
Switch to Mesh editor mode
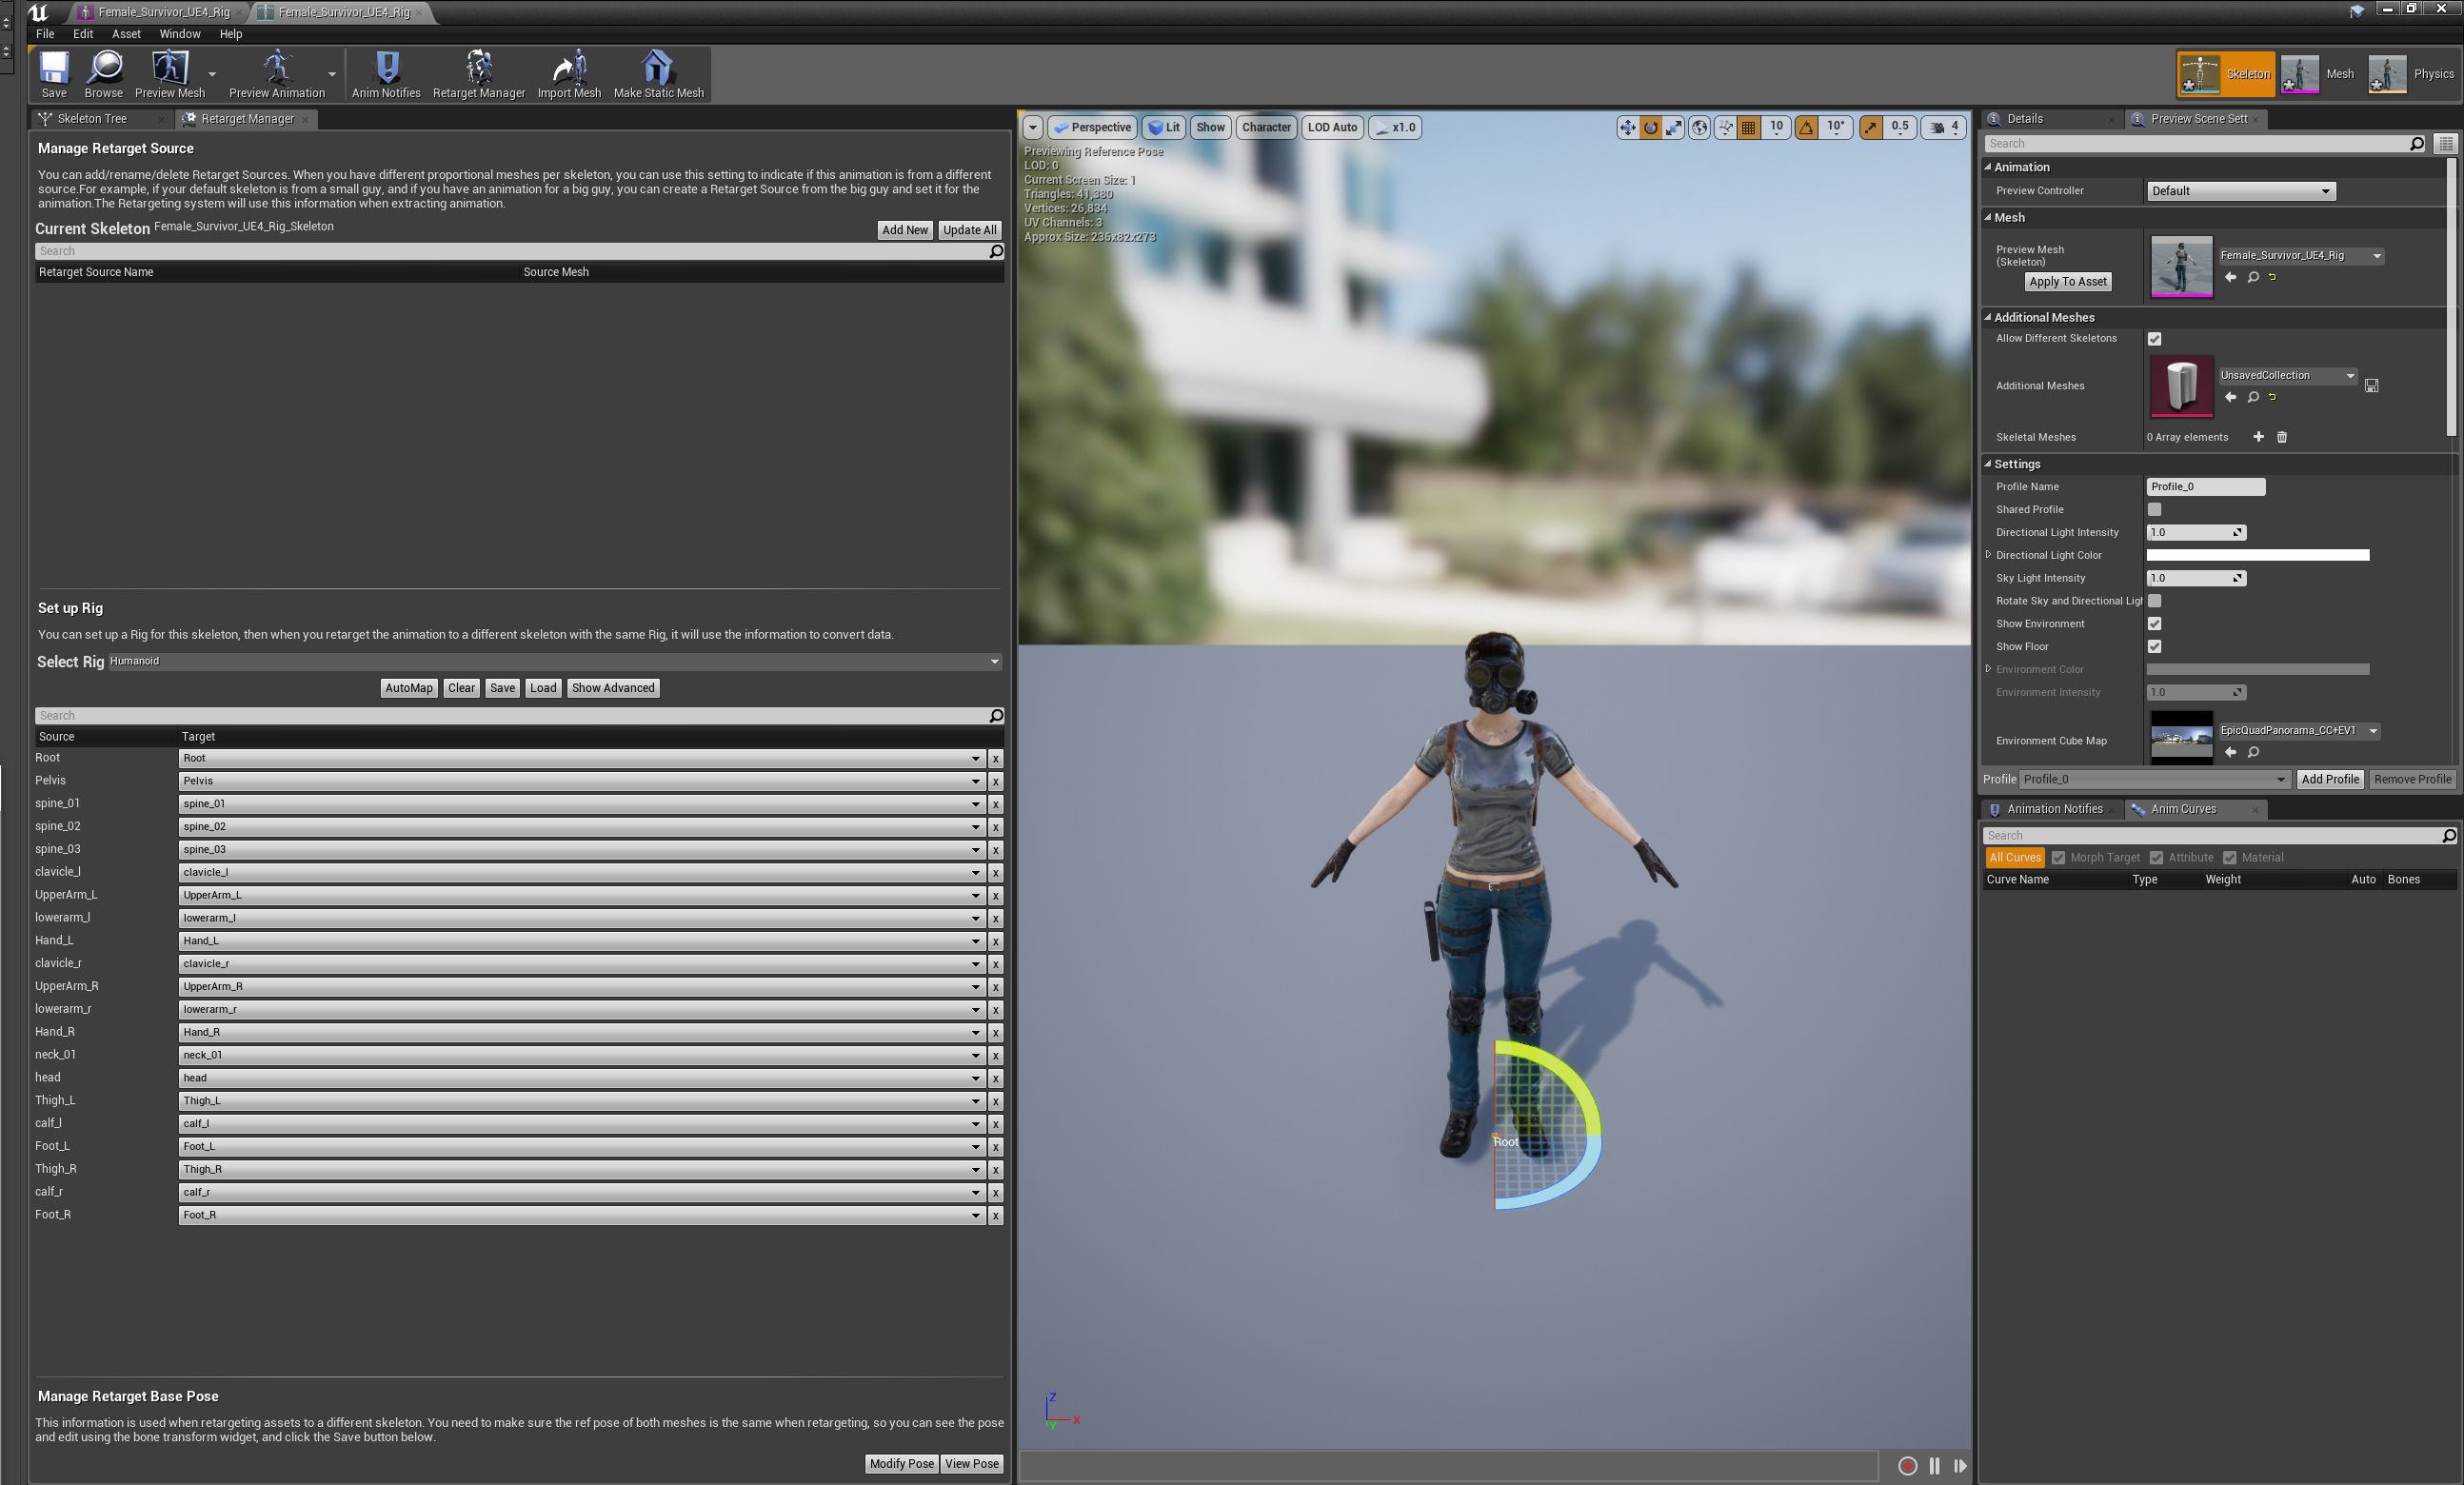tap(2319, 74)
